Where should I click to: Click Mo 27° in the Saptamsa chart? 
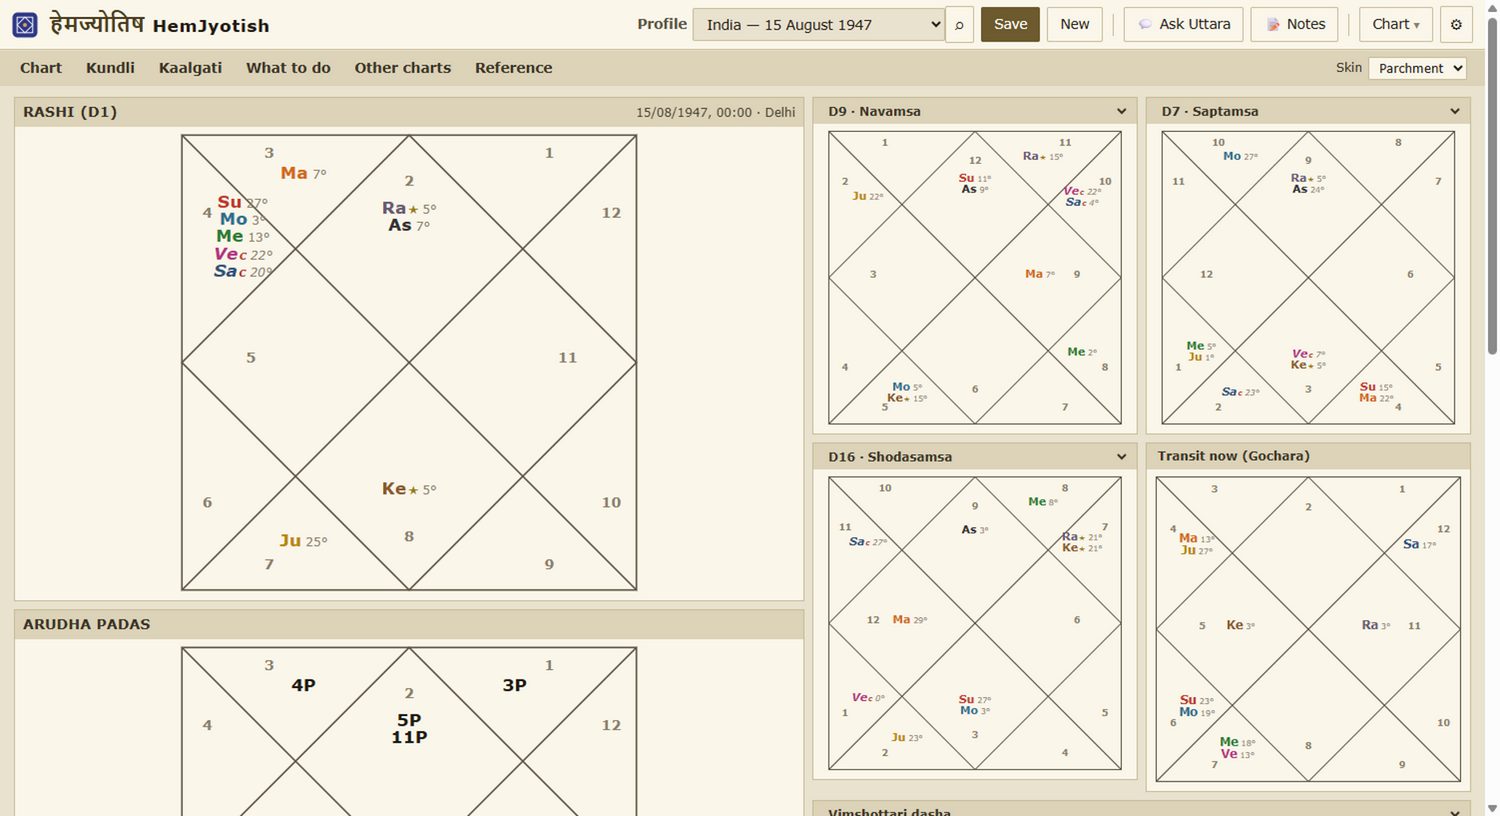point(1240,156)
